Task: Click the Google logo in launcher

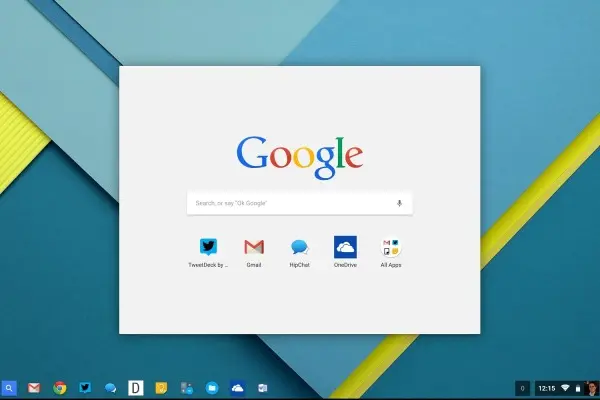Action: (300, 157)
